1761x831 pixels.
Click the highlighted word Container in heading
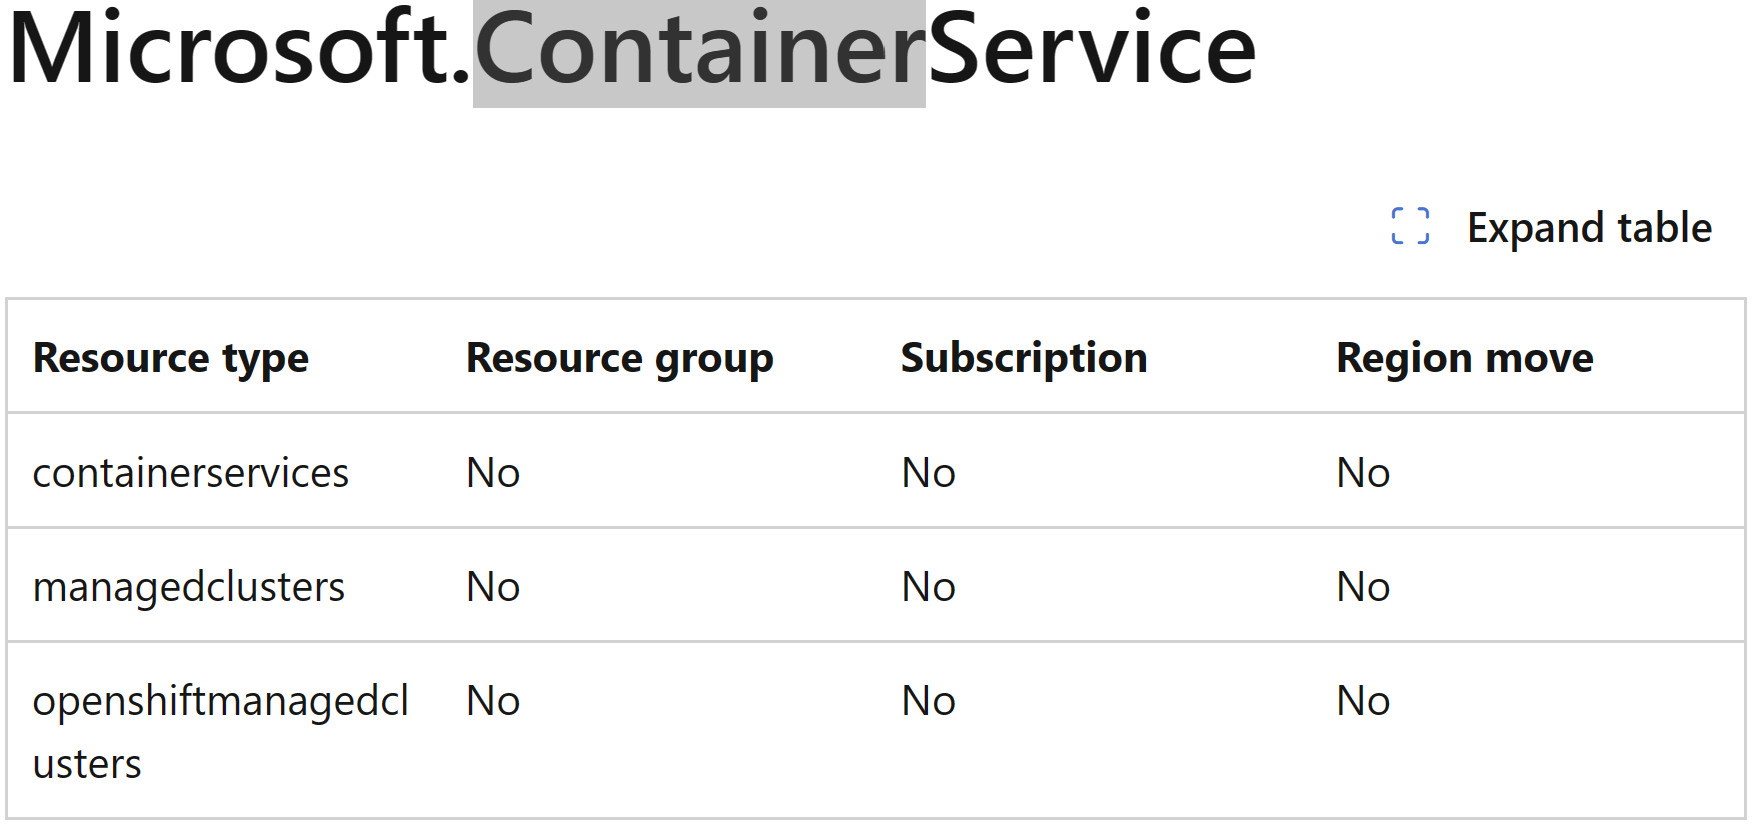click(699, 52)
